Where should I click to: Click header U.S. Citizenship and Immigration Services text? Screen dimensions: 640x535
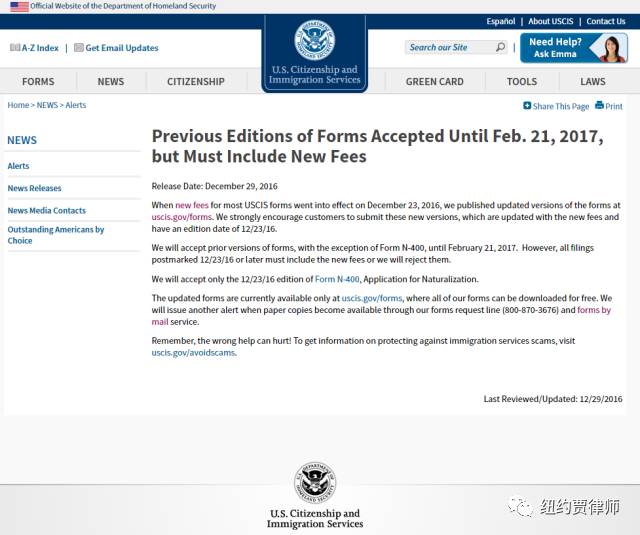[315, 75]
